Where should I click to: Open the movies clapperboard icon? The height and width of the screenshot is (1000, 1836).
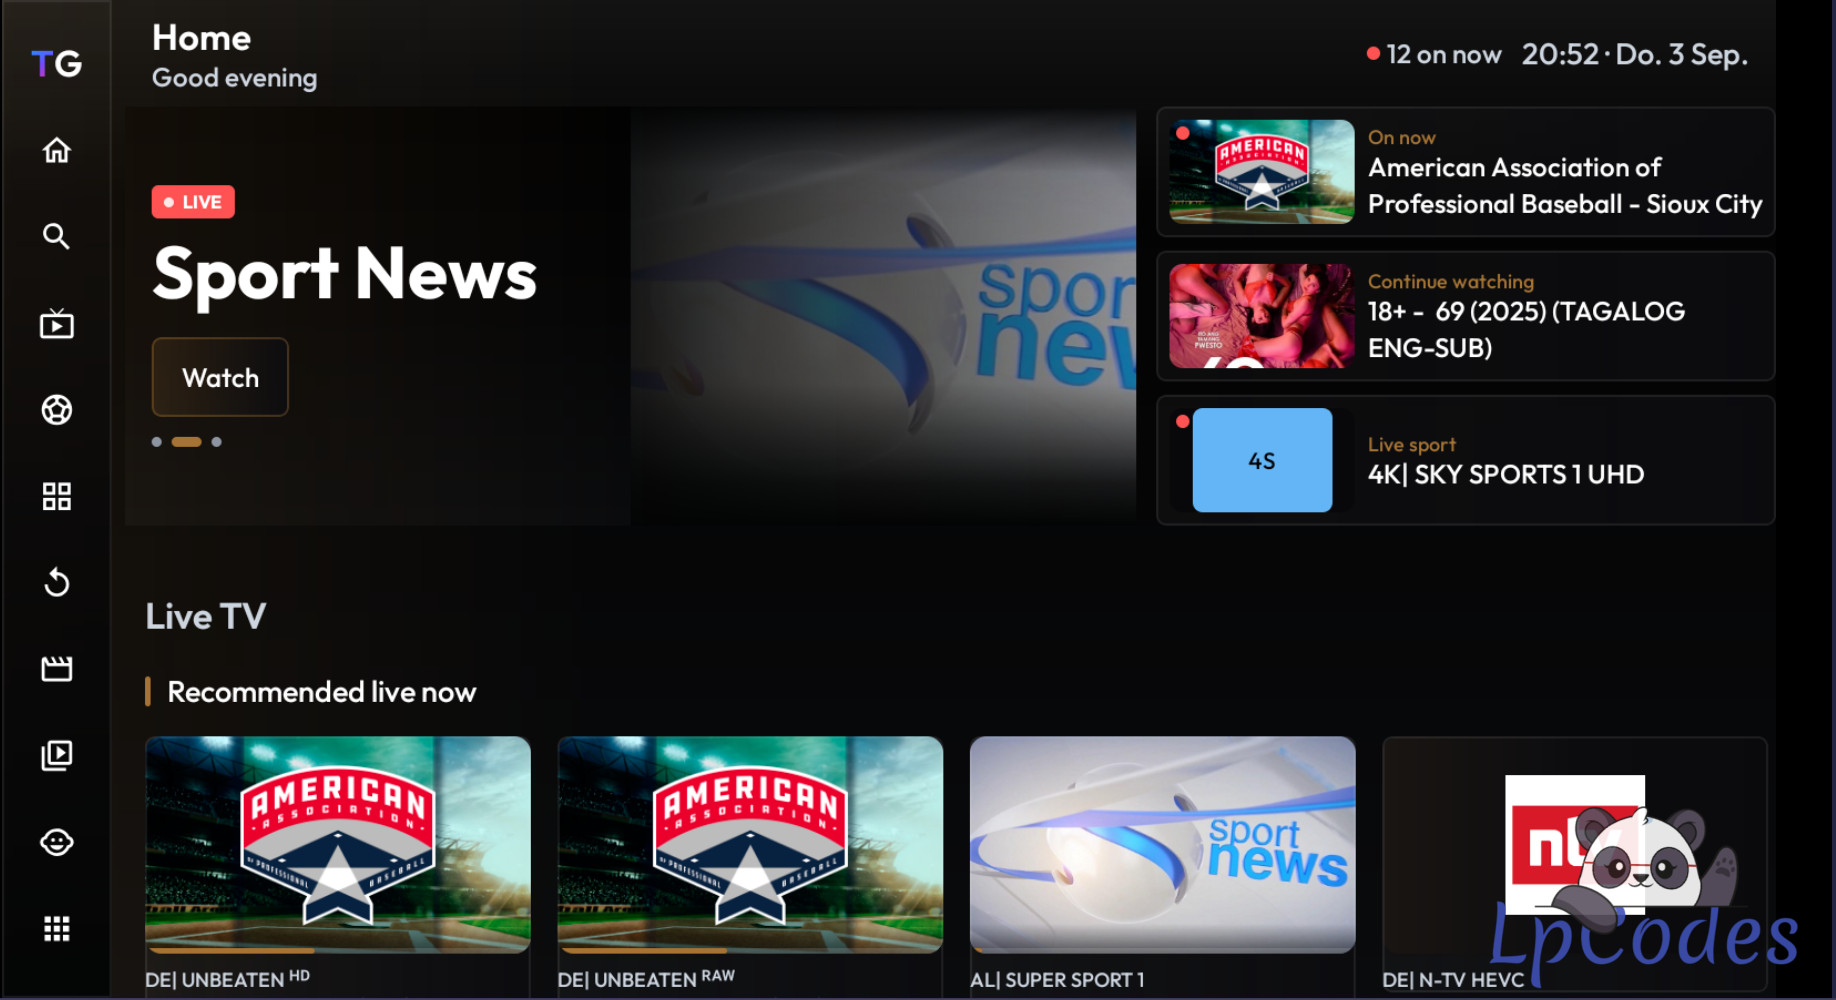pyautogui.click(x=57, y=668)
